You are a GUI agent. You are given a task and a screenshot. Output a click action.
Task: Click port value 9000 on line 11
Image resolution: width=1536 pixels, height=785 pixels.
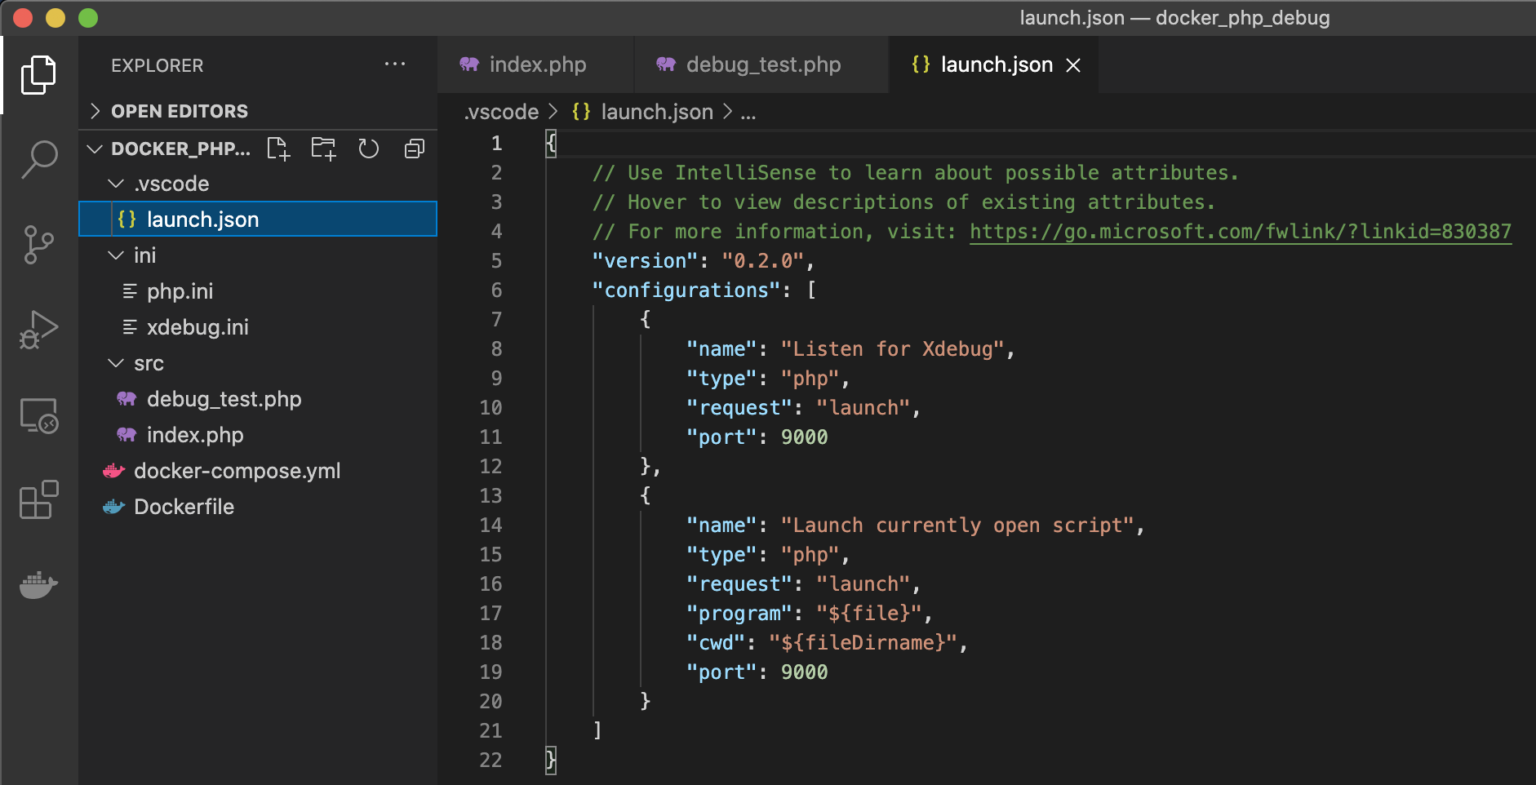coord(804,438)
